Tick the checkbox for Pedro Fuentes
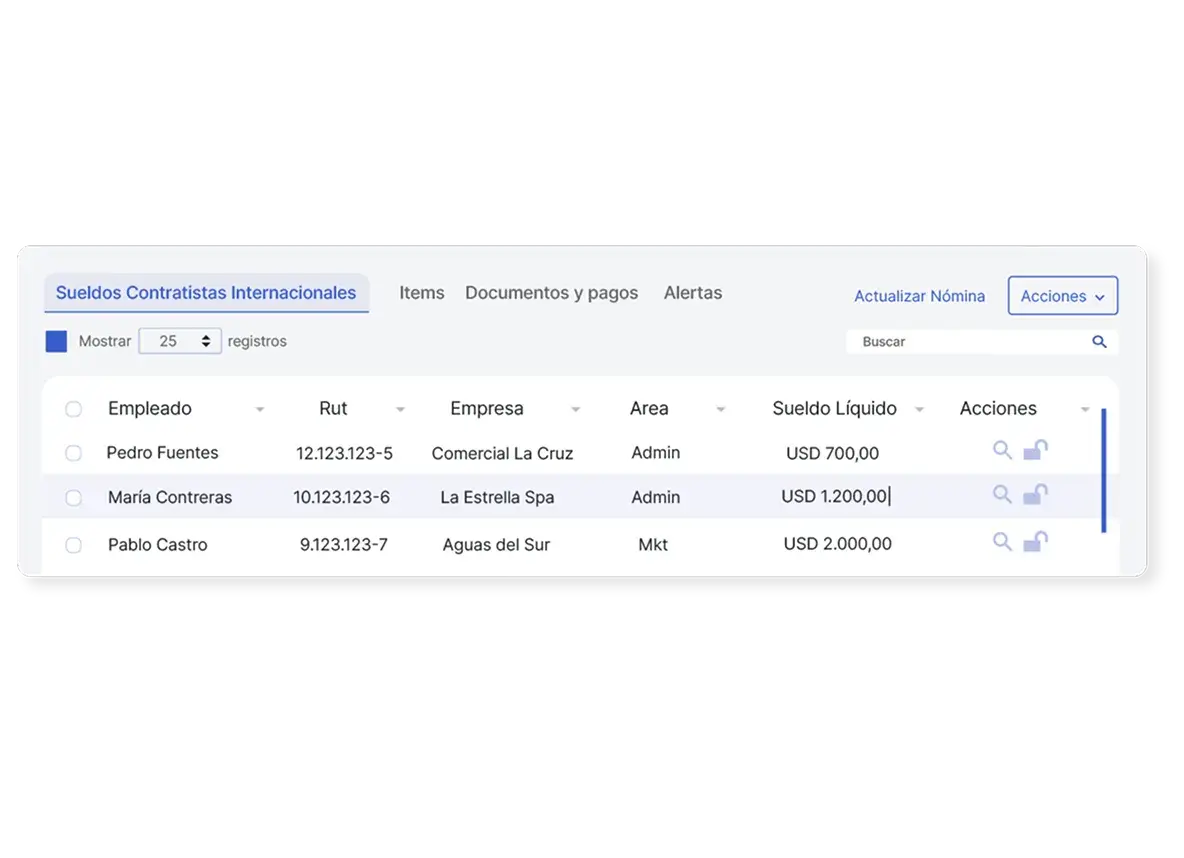The image size is (1184, 858). [73, 452]
